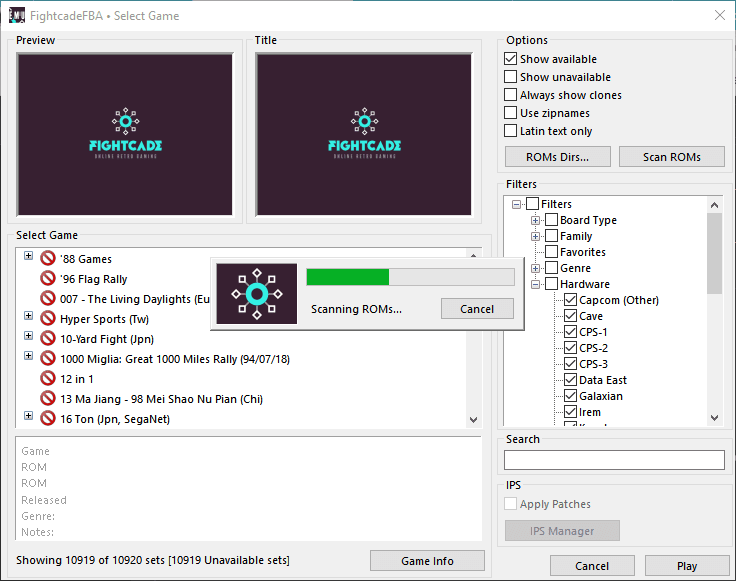Check the Board Type filter checkbox
Image resolution: width=736 pixels, height=581 pixels.
pos(552,220)
